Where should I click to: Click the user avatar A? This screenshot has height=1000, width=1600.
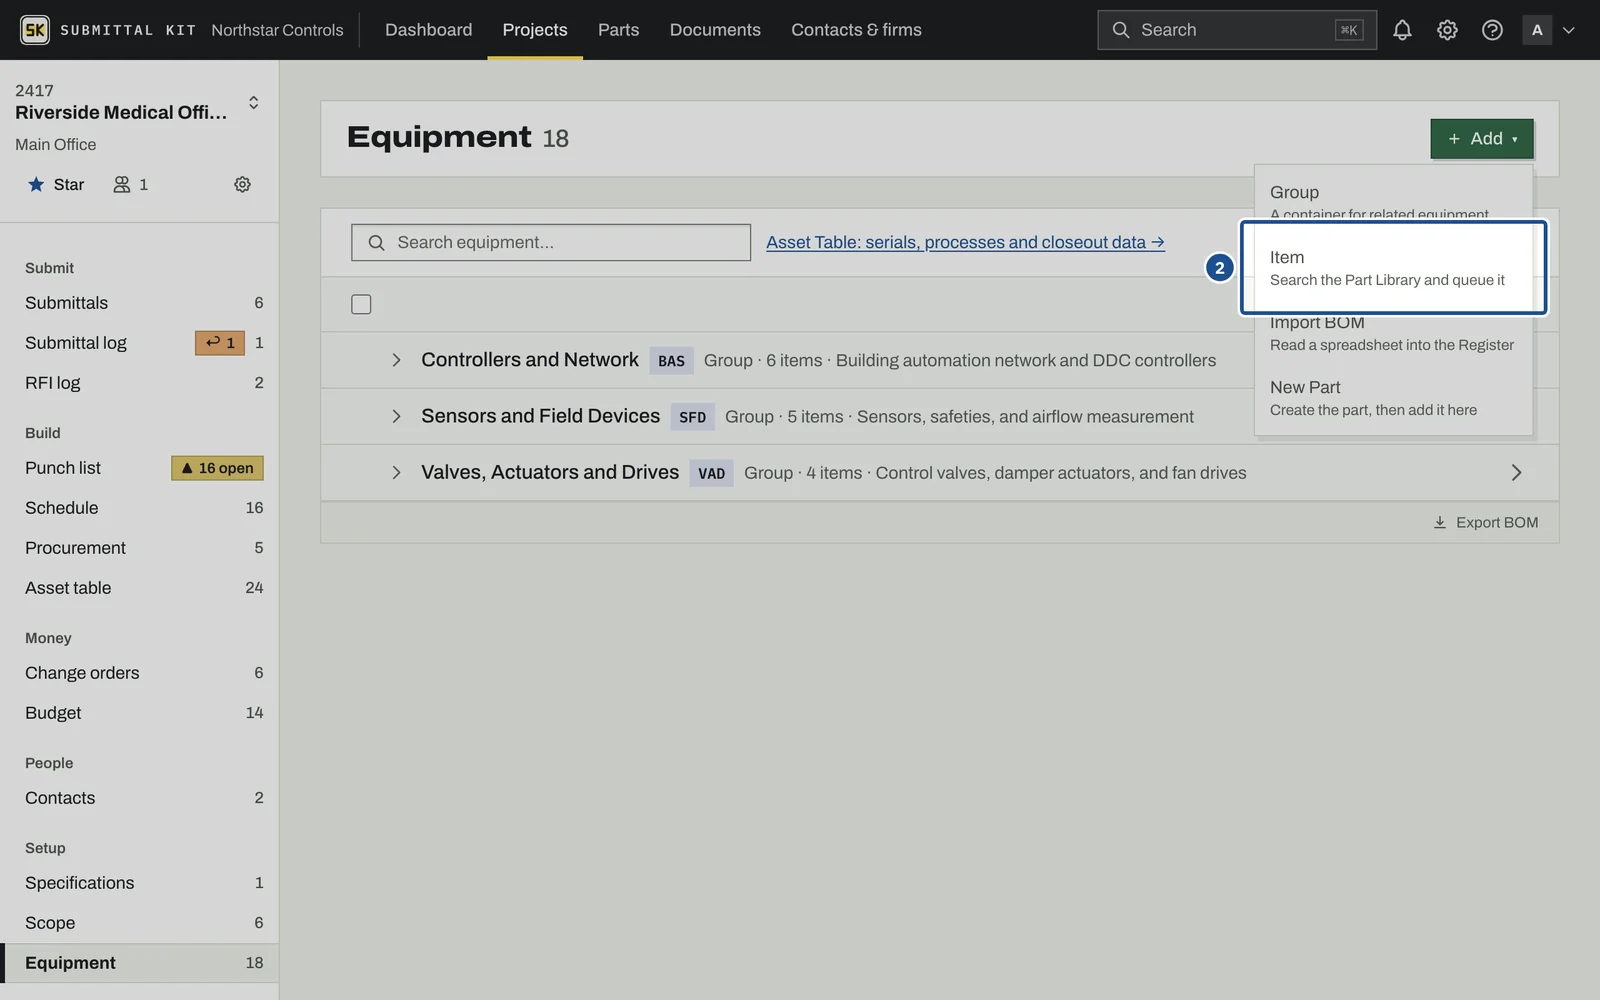click(1537, 30)
